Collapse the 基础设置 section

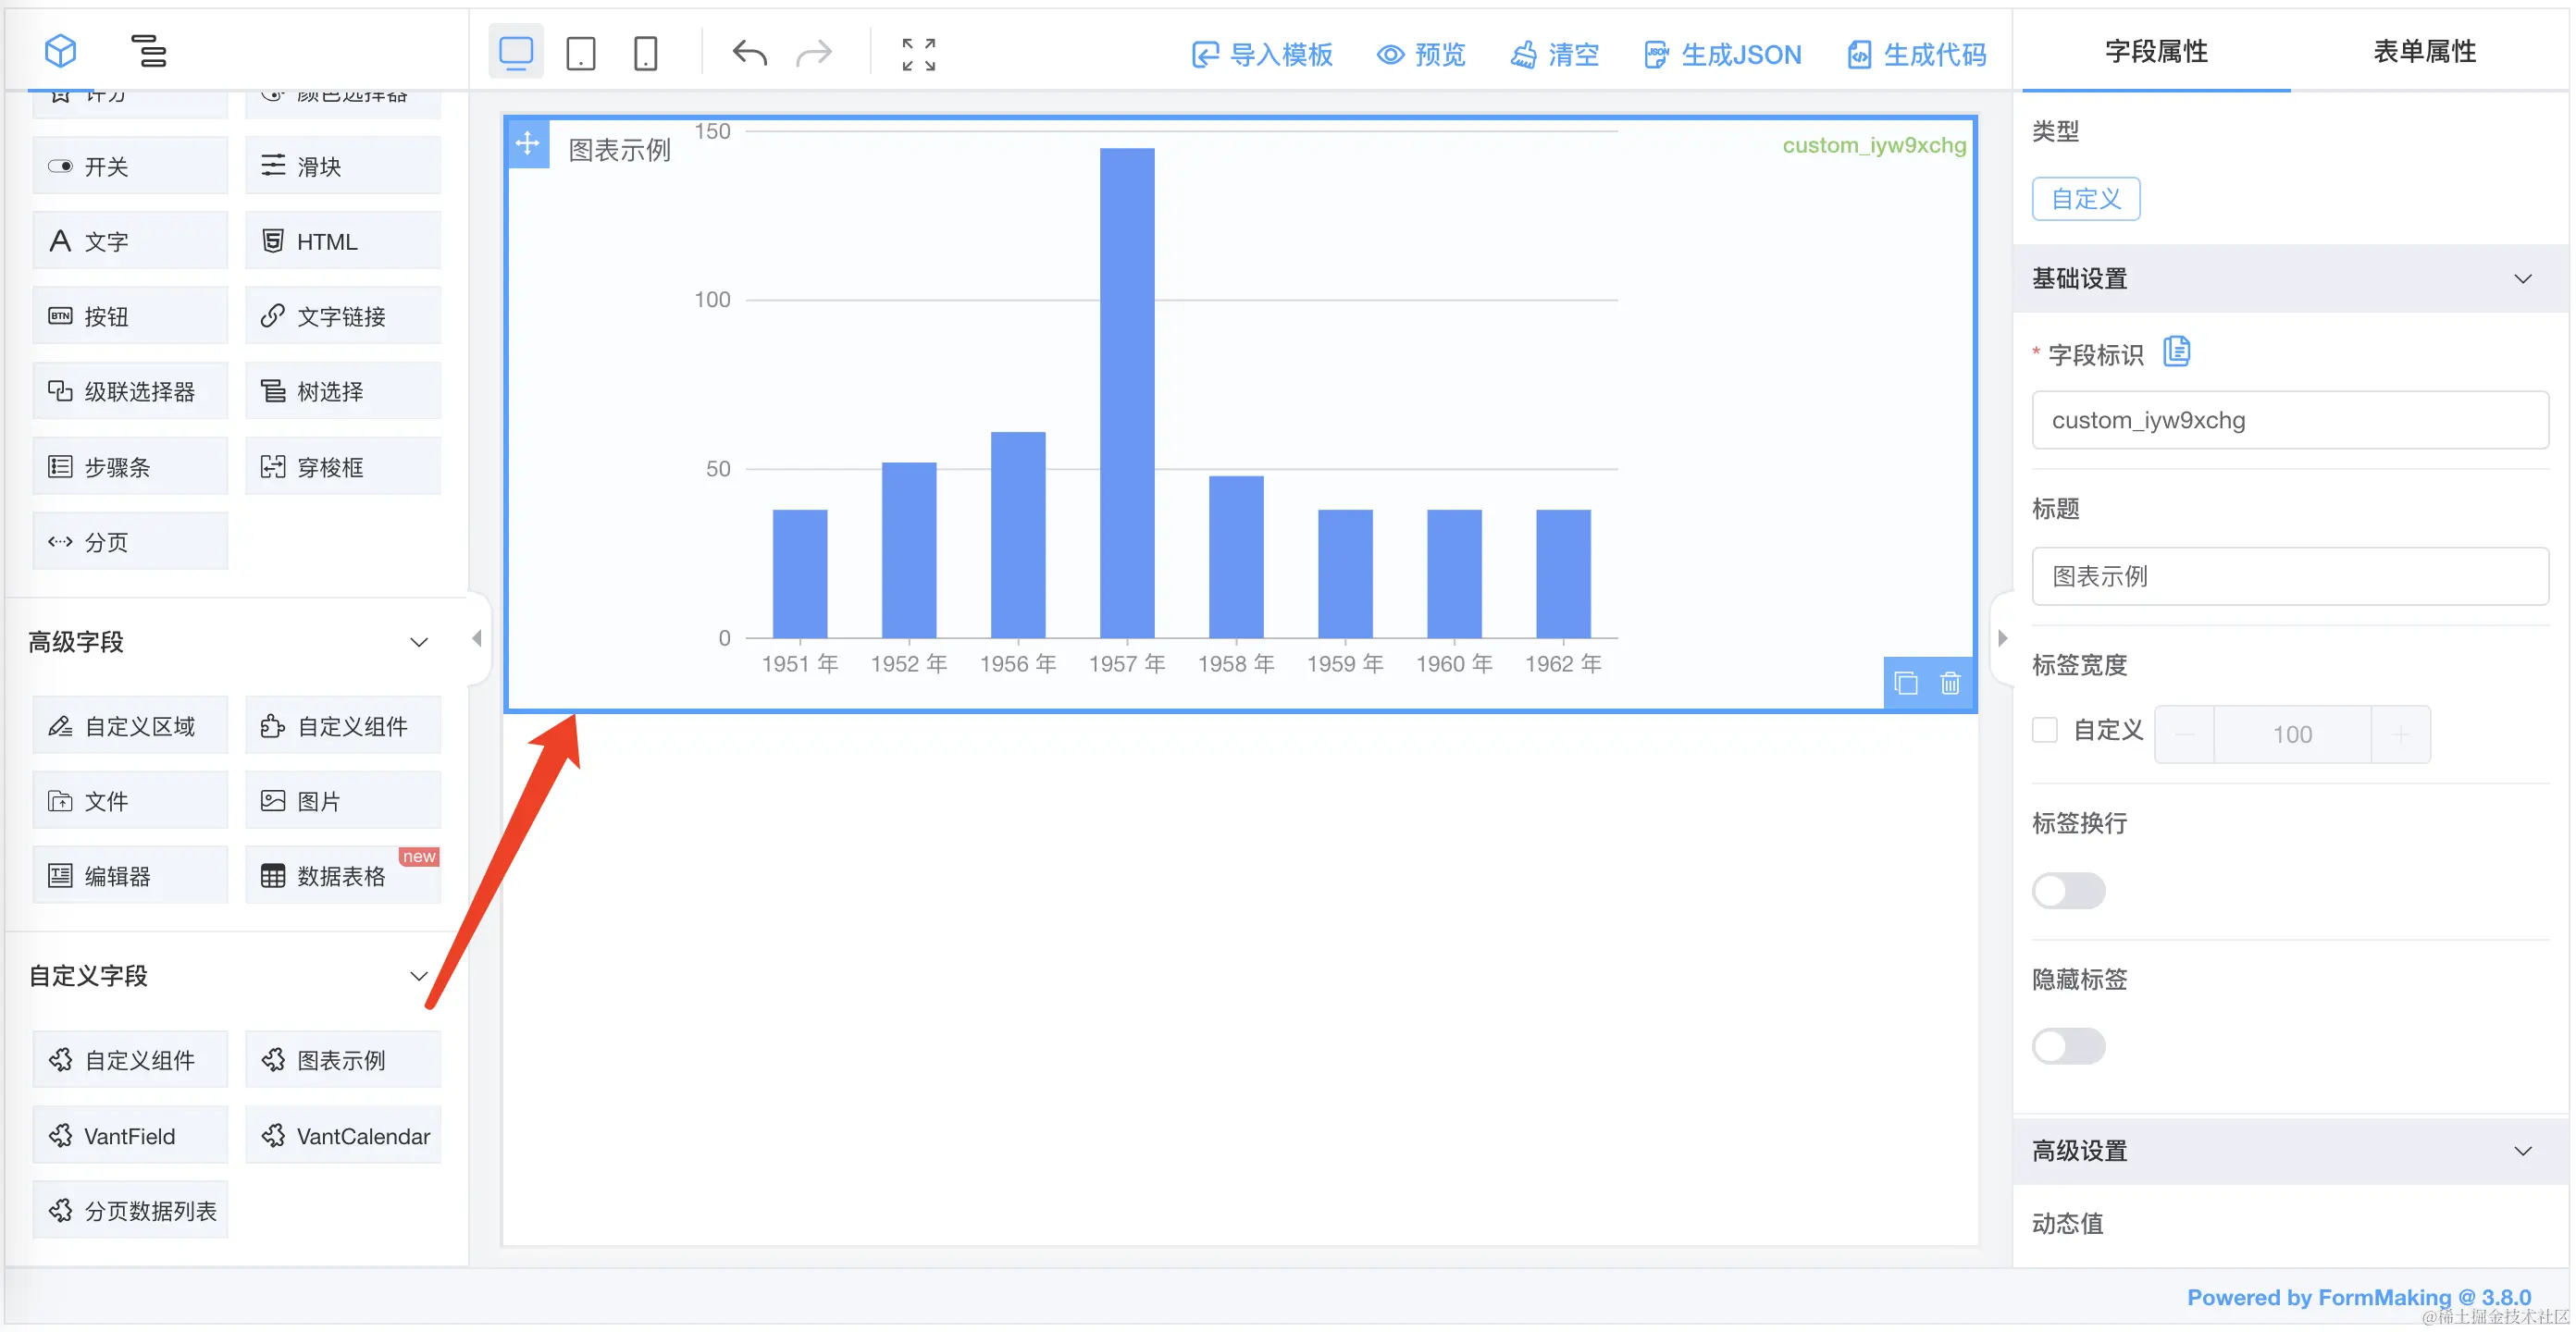tap(2522, 279)
